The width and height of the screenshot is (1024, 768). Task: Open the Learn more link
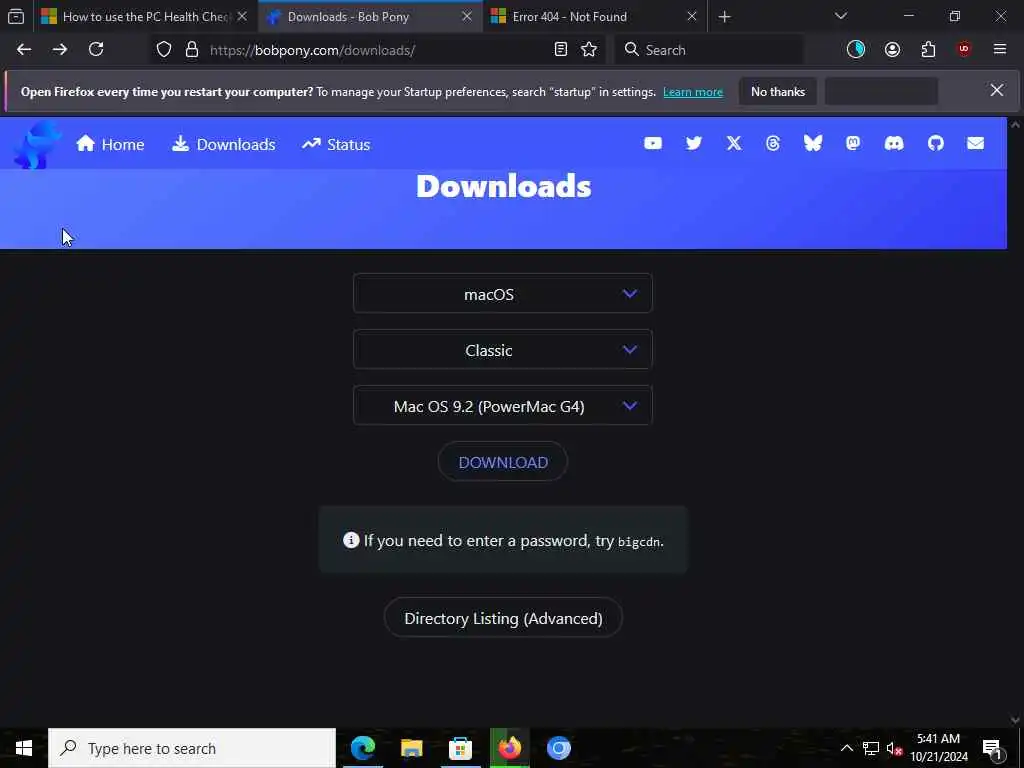pyautogui.click(x=693, y=92)
